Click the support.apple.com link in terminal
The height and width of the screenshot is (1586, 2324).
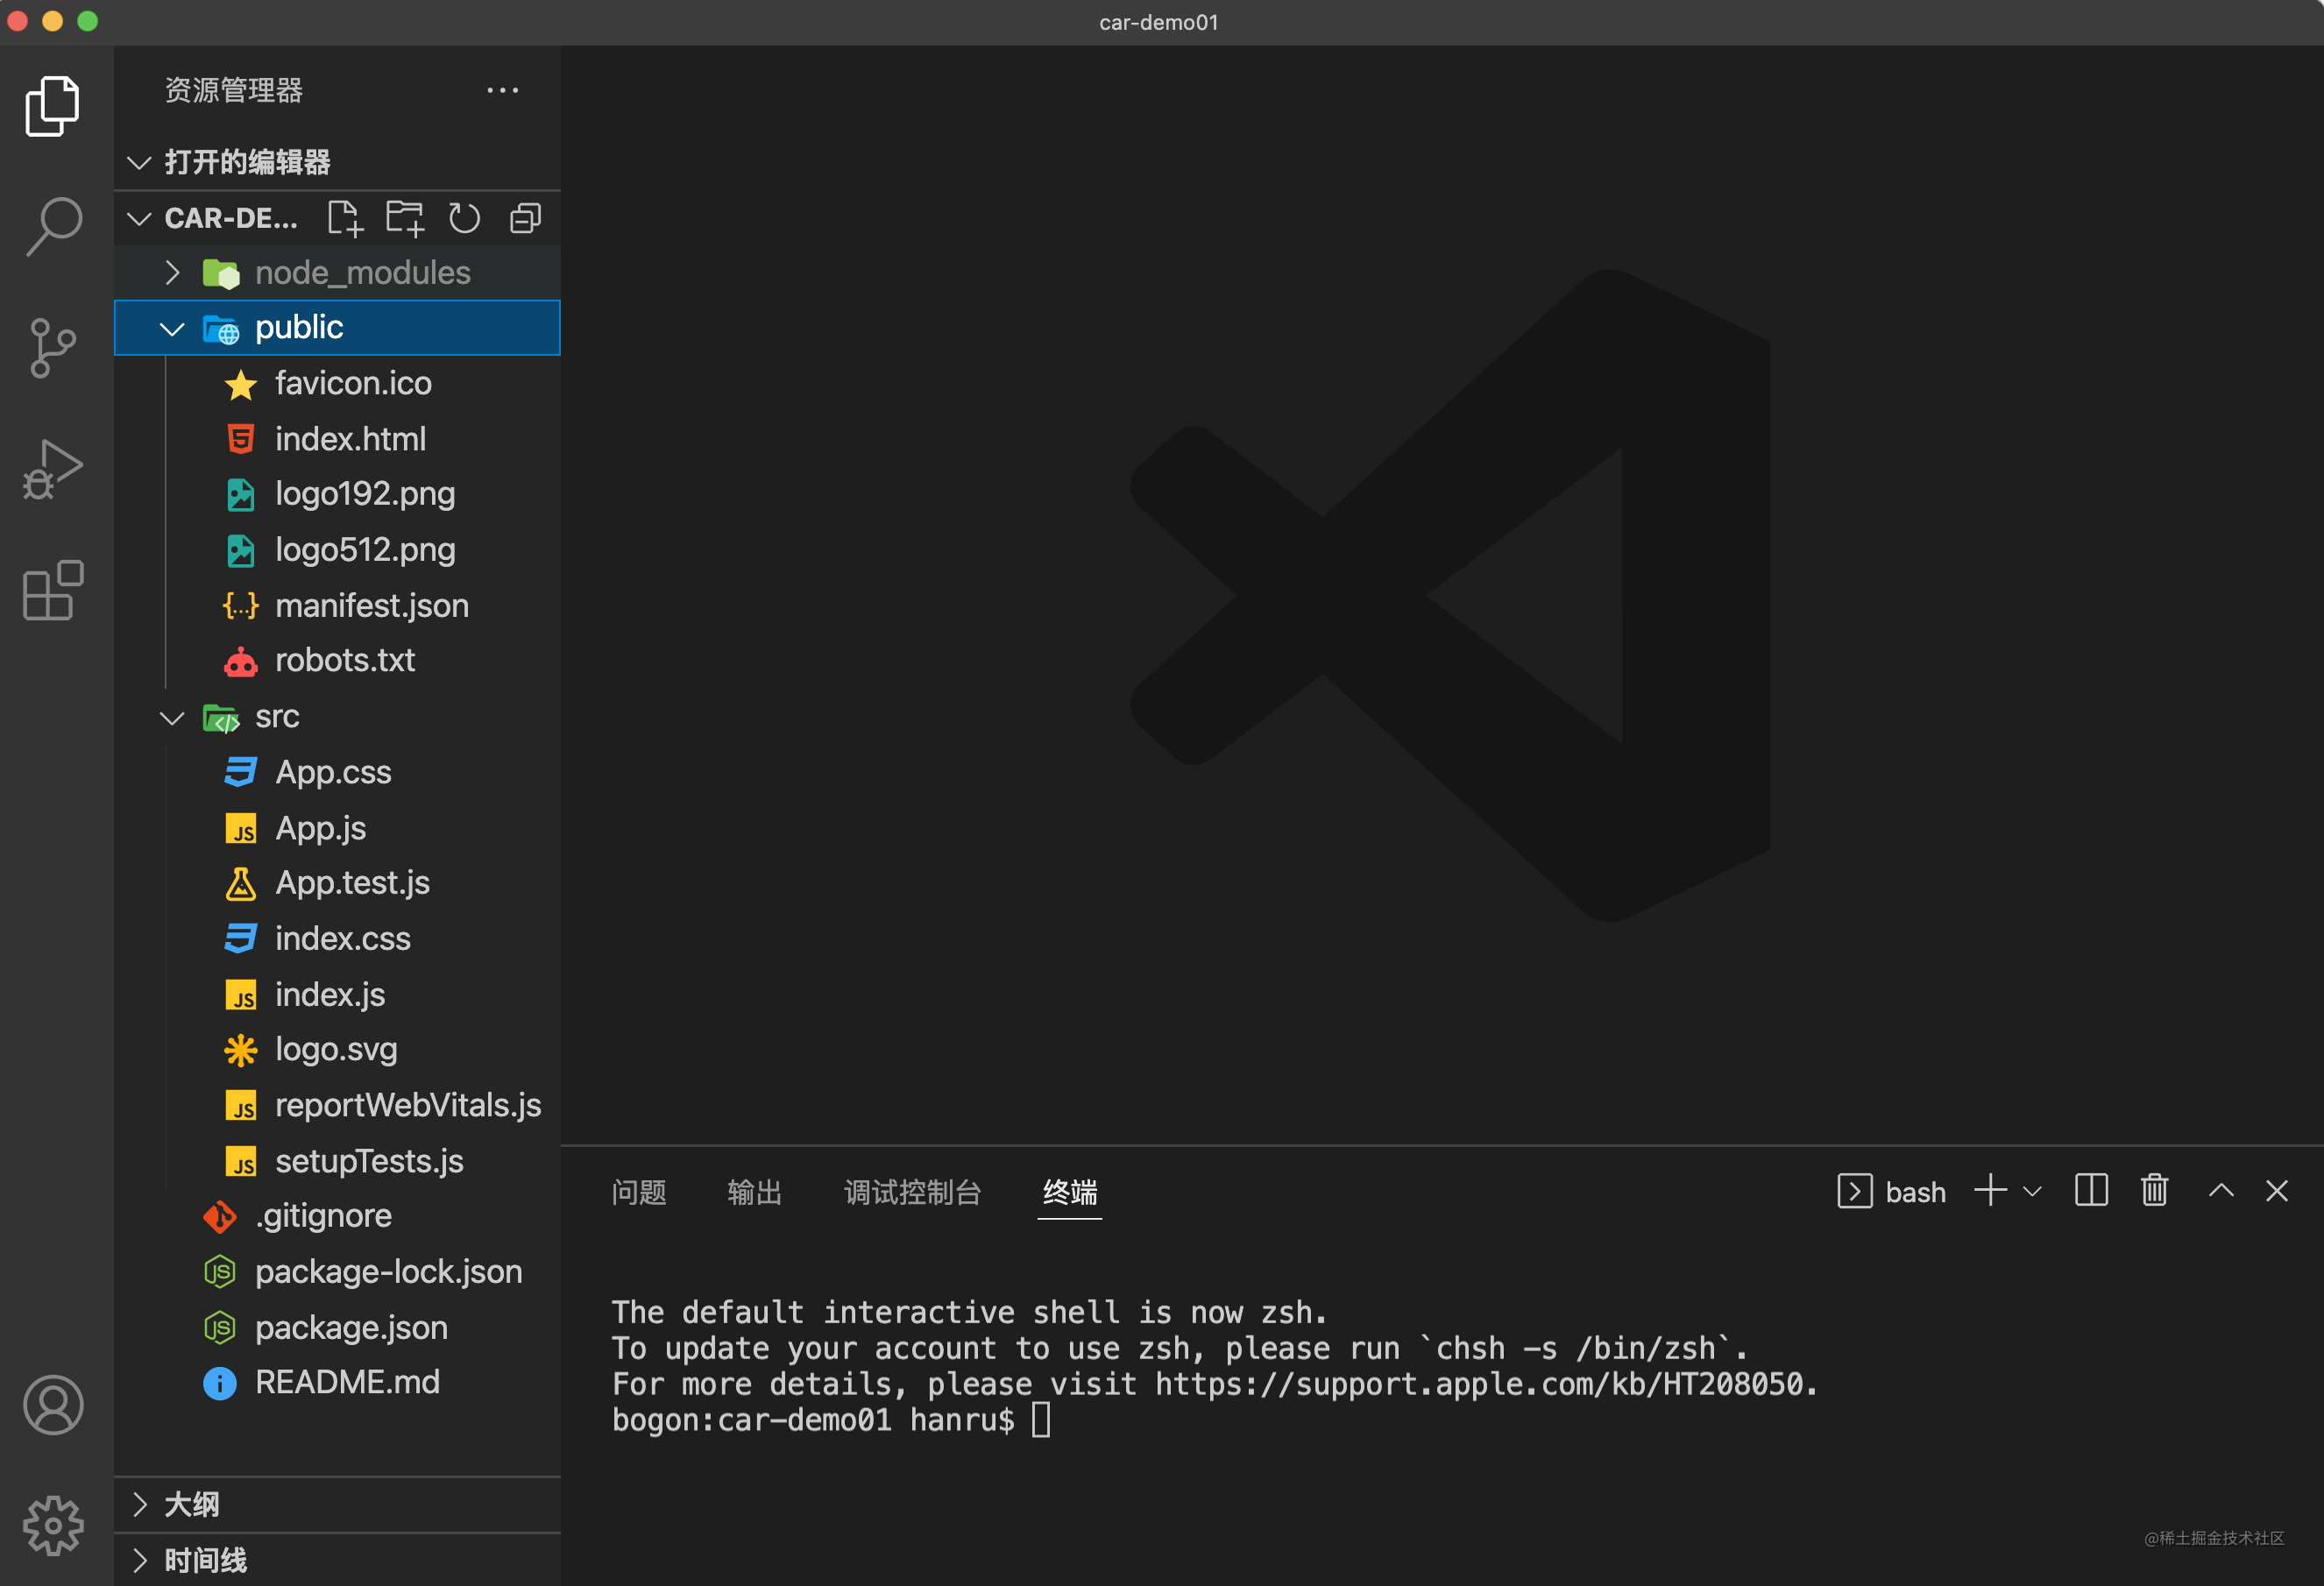click(x=1479, y=1384)
